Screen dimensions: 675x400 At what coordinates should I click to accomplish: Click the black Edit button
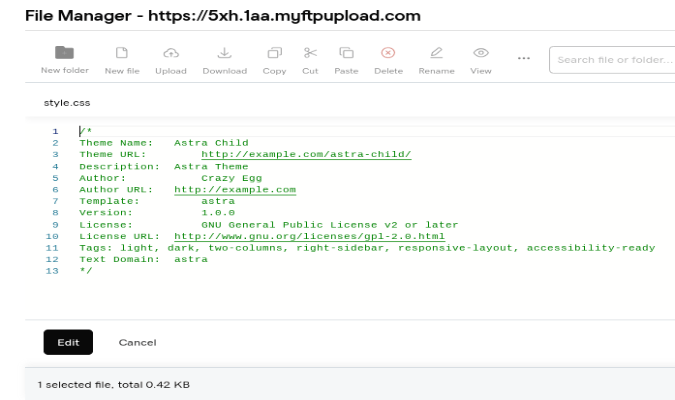[68, 342]
